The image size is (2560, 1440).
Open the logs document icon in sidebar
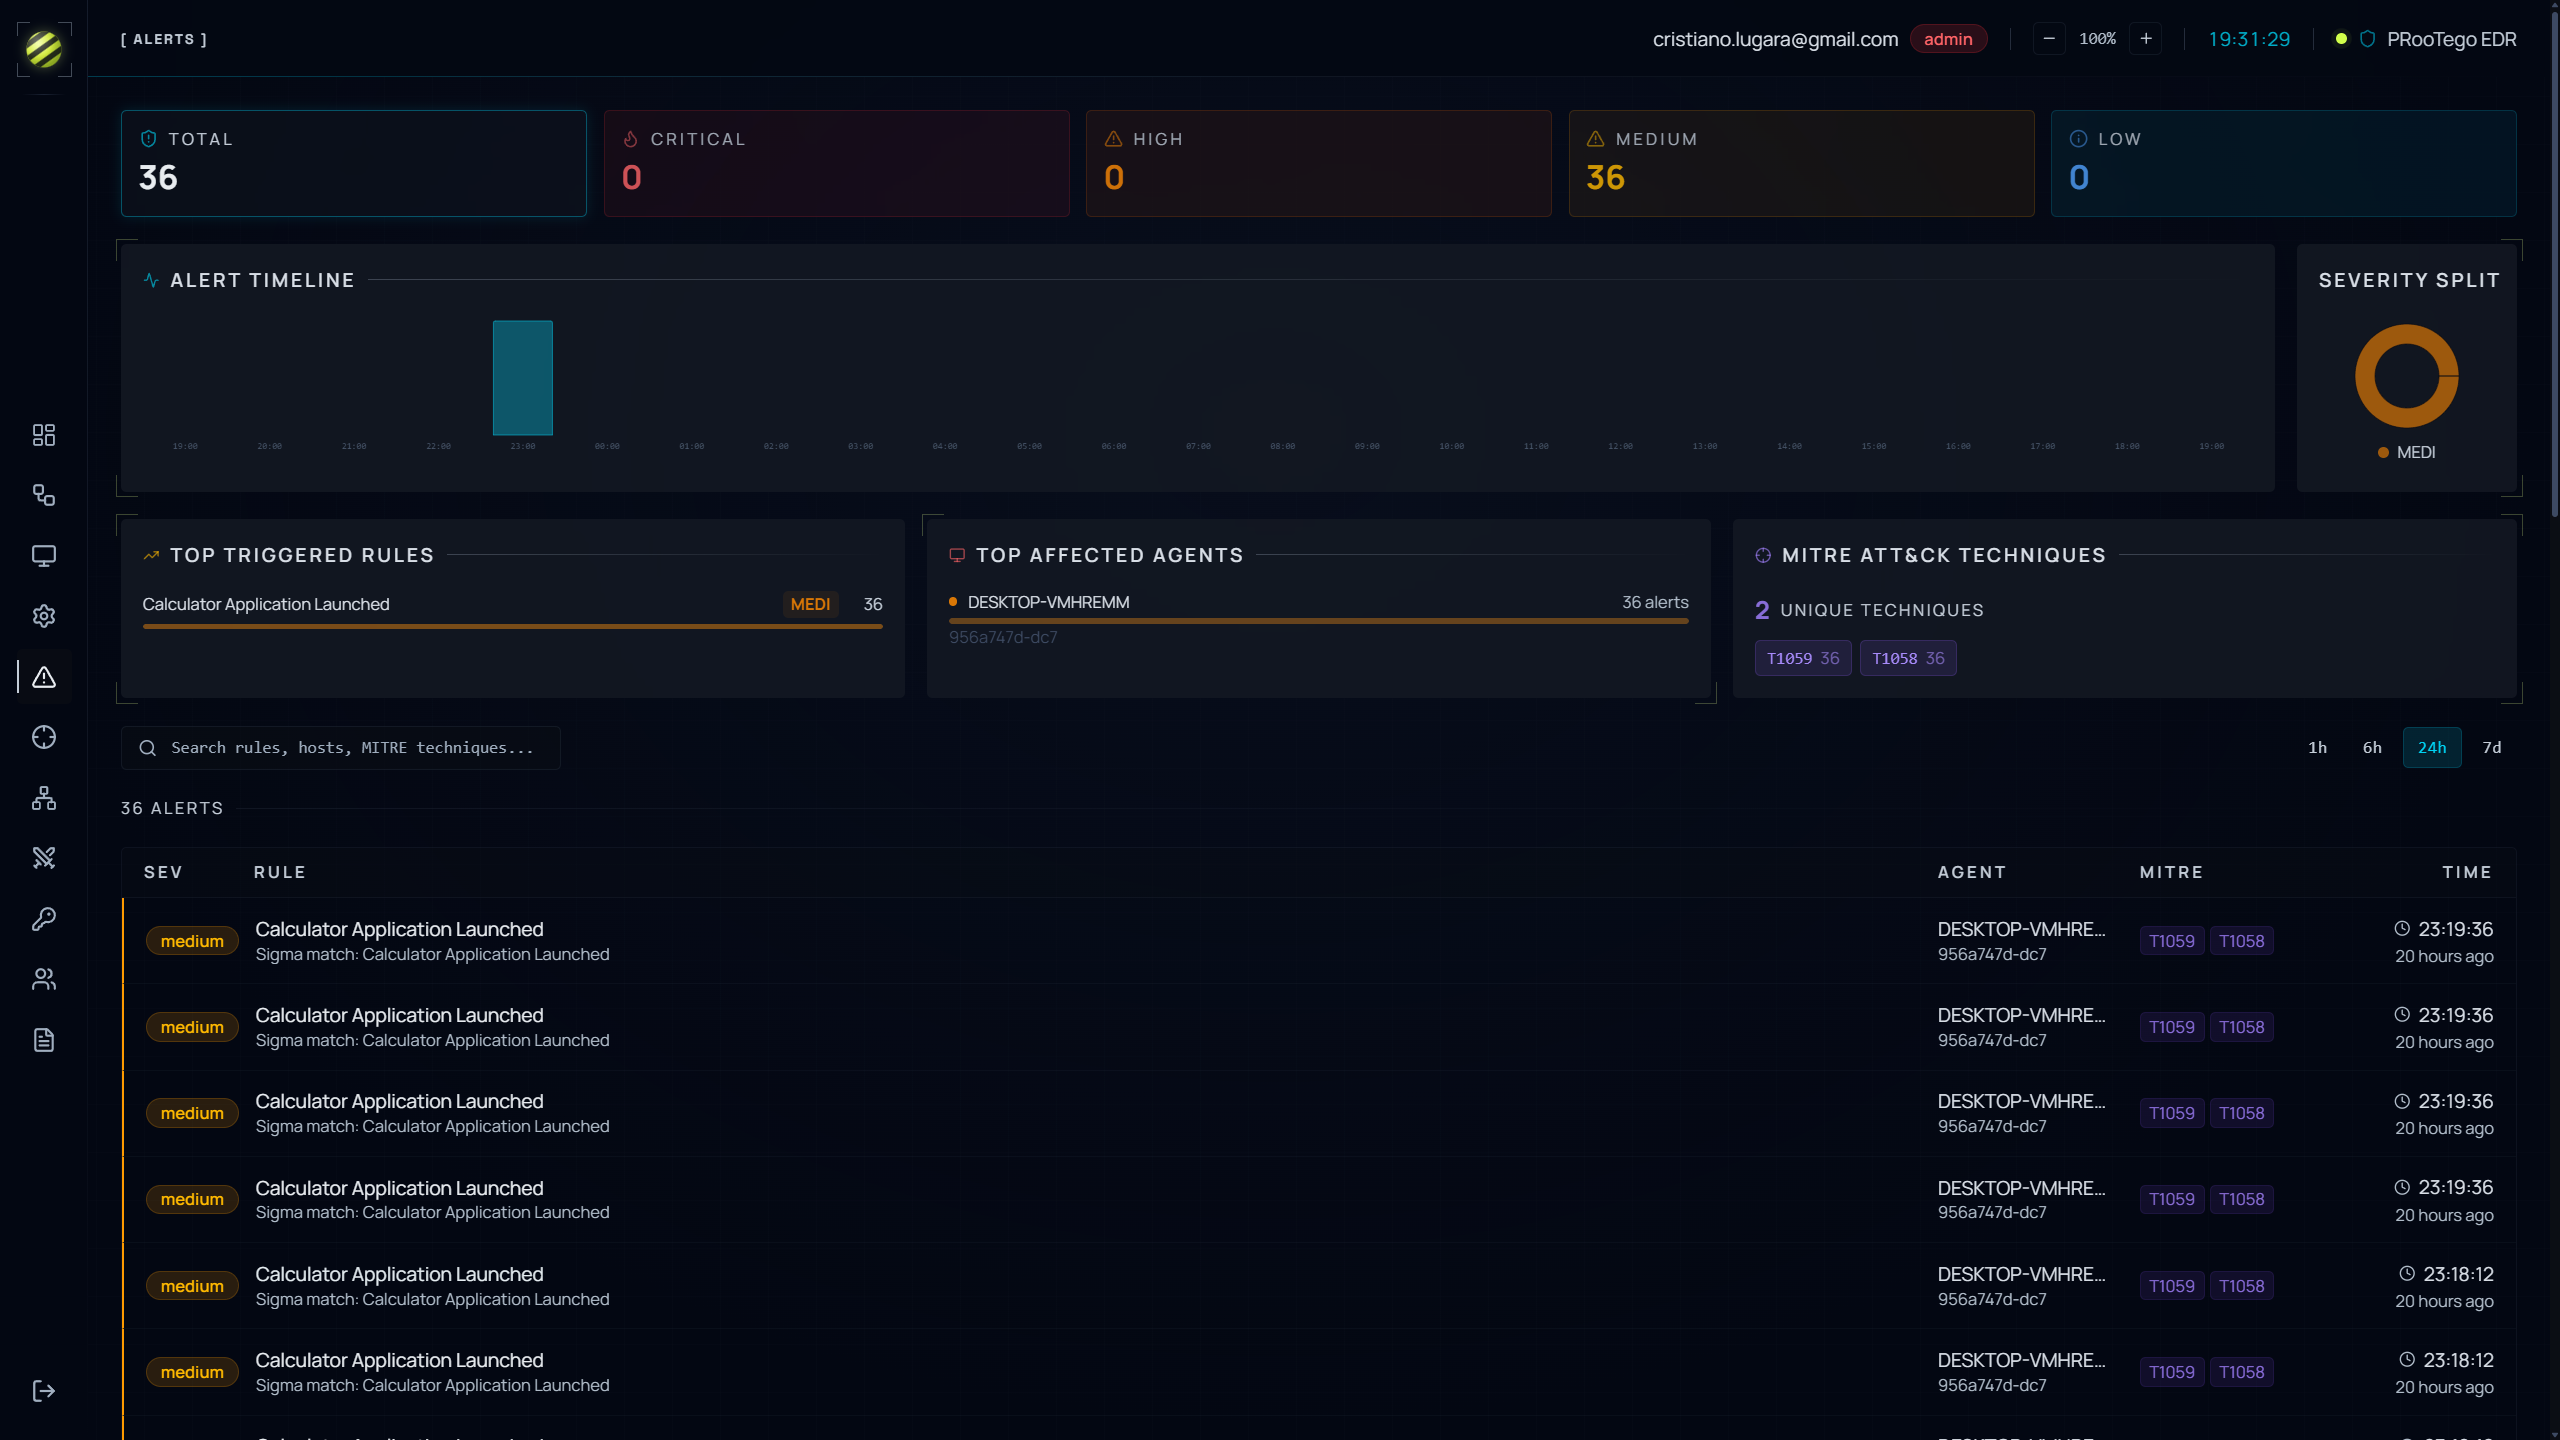point(44,1039)
